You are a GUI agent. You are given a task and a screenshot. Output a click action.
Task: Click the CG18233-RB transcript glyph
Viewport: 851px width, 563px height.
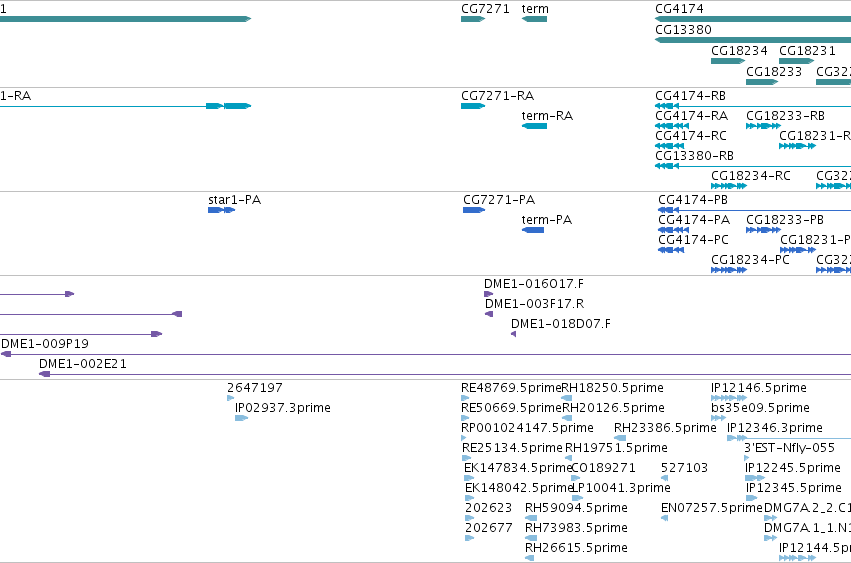763,126
